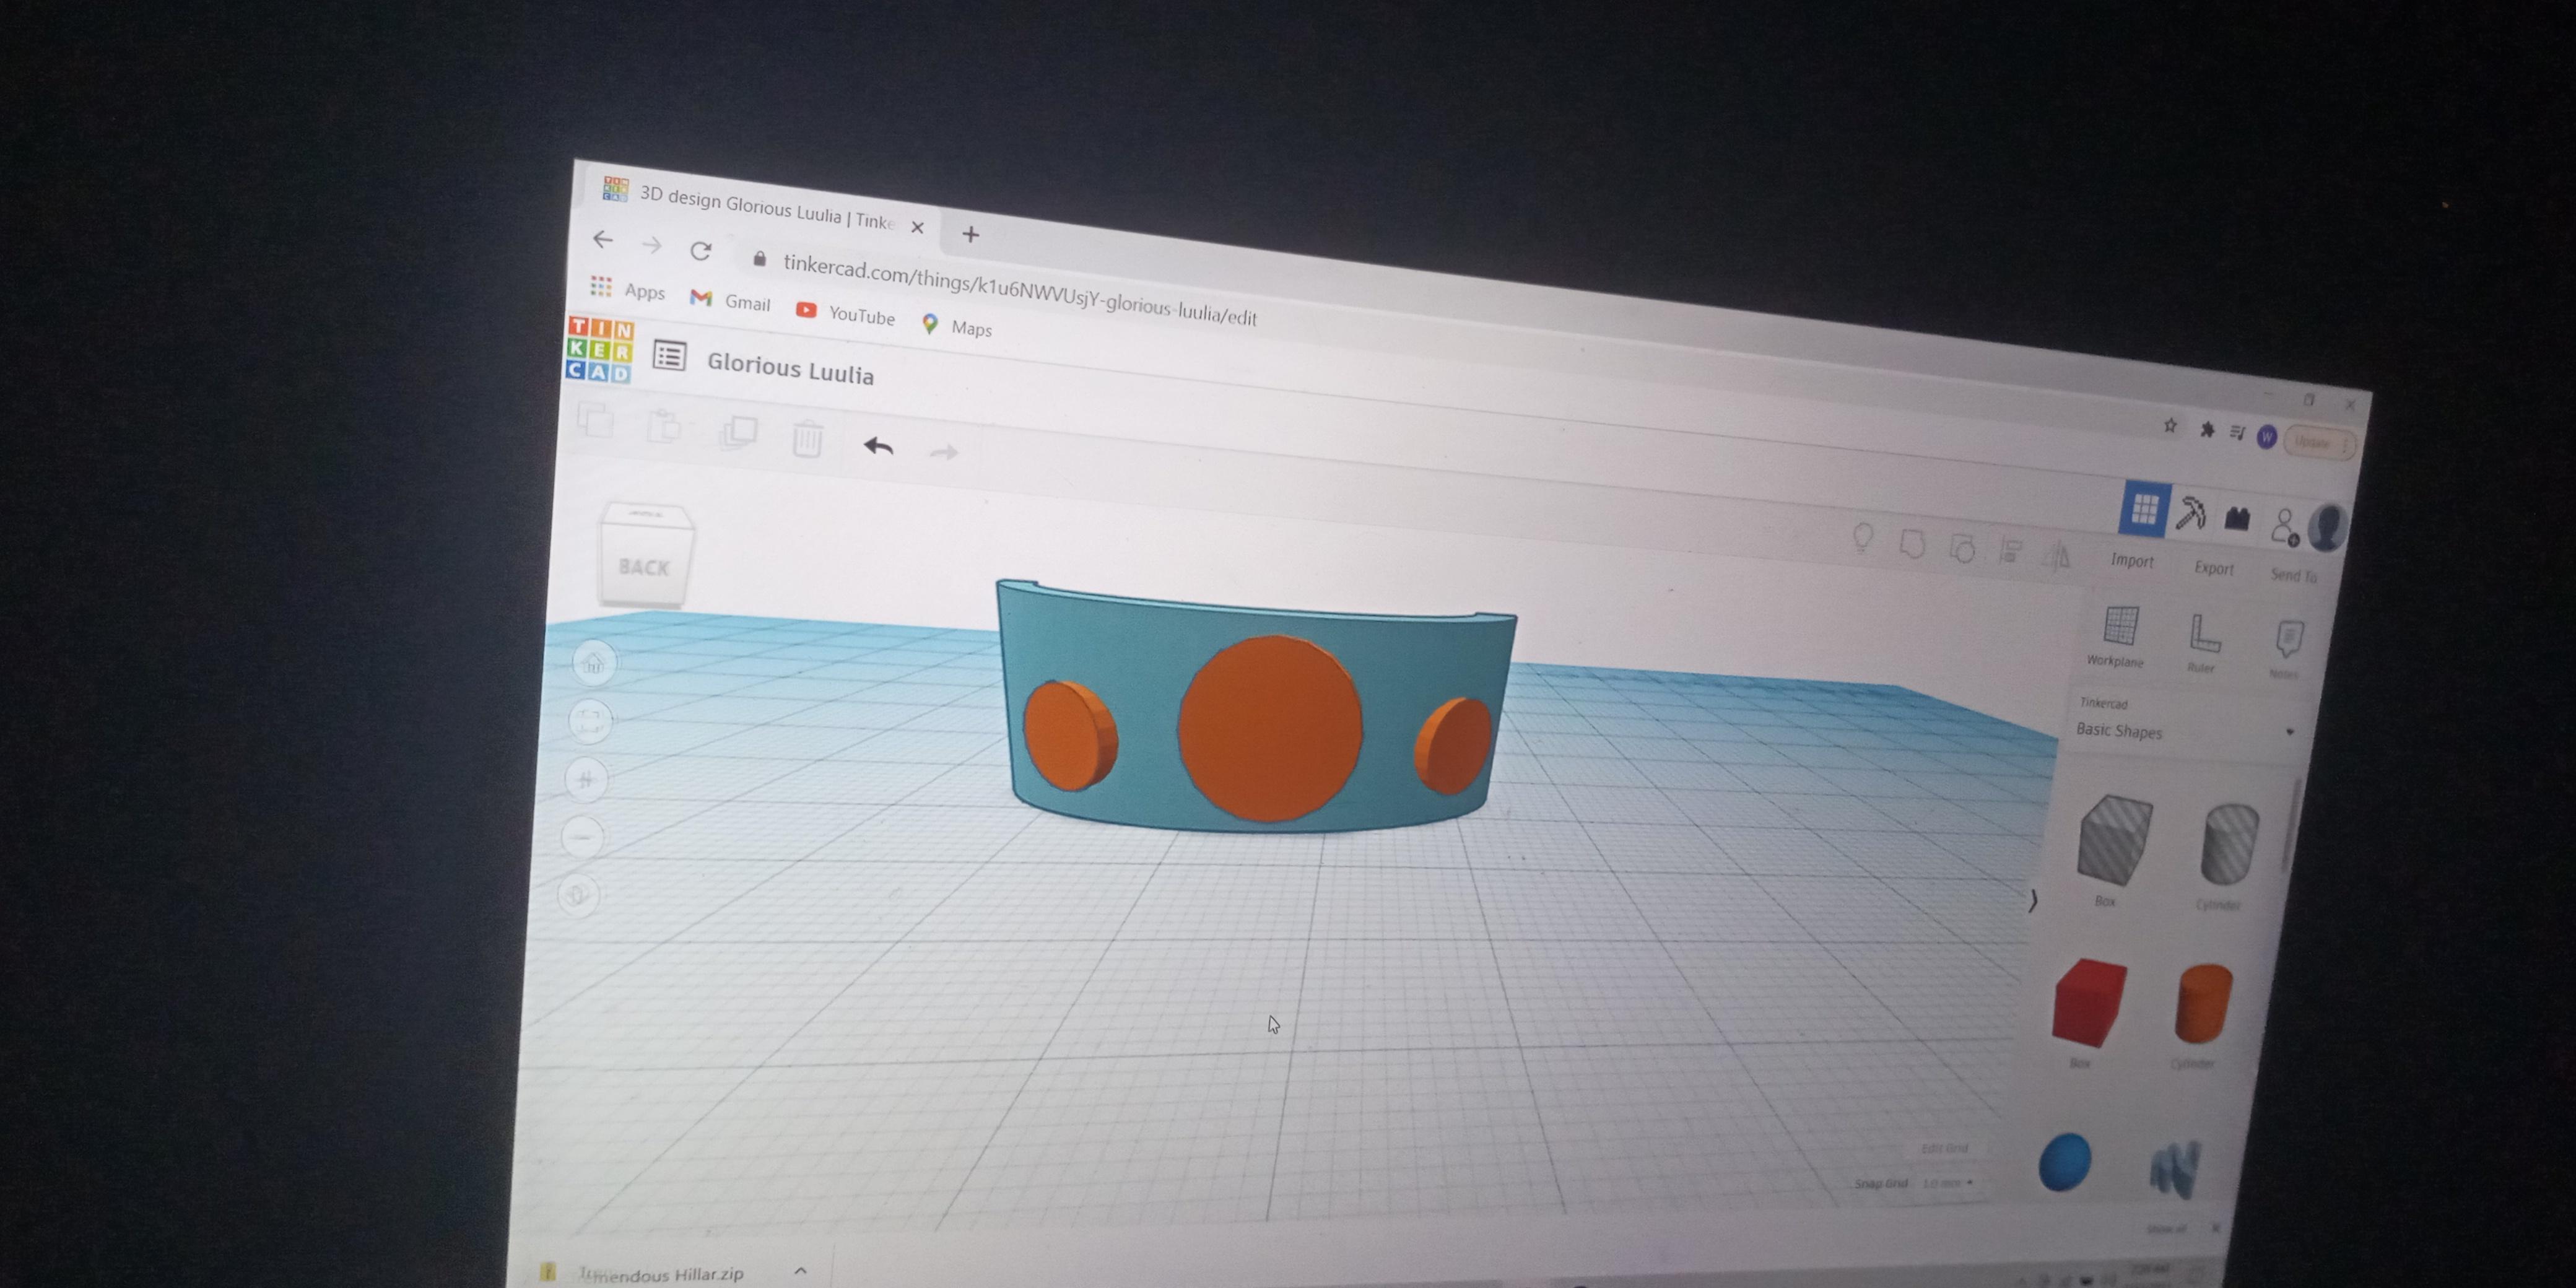The height and width of the screenshot is (1288, 2576).
Task: Open the user profile avatar
Action: pos(2328,527)
